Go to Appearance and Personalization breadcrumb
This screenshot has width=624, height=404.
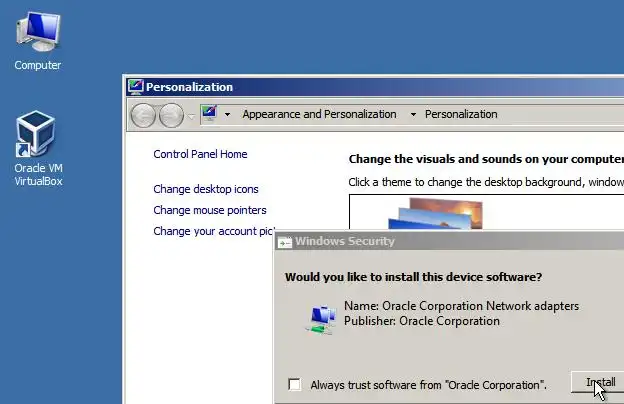319,114
